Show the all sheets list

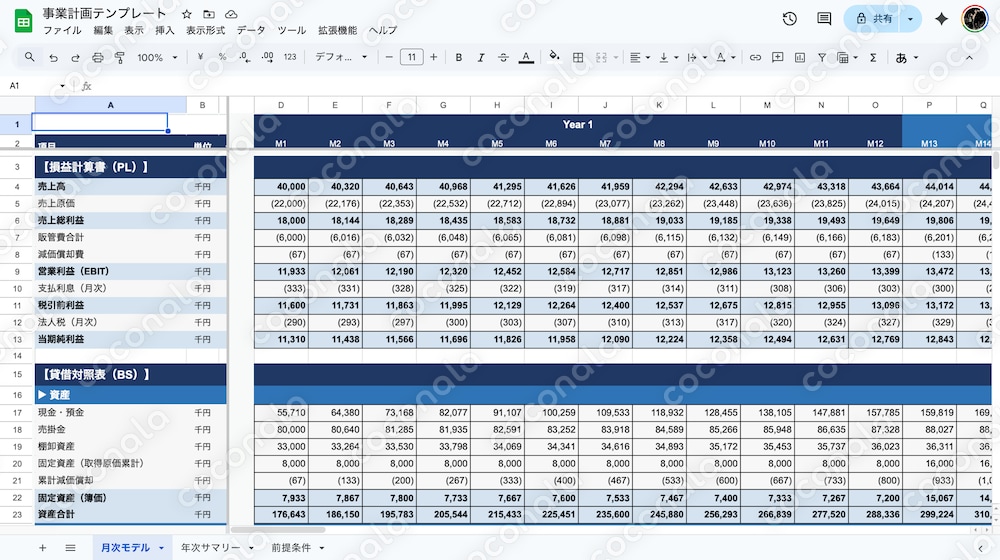click(70, 548)
